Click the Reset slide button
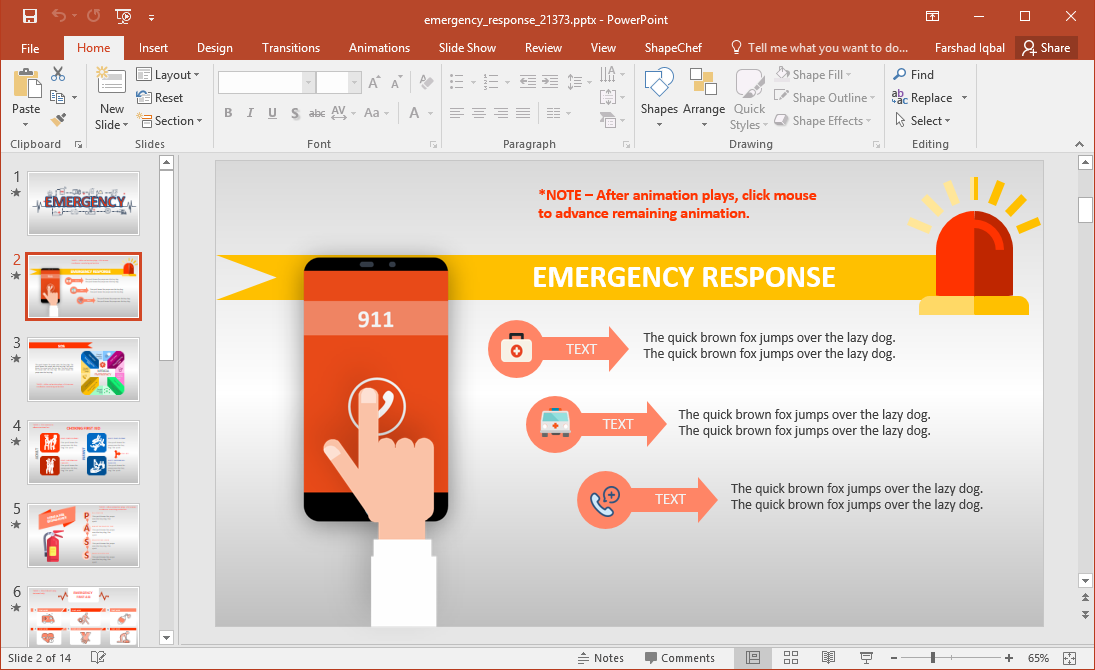The image size is (1095, 670). pos(160,98)
